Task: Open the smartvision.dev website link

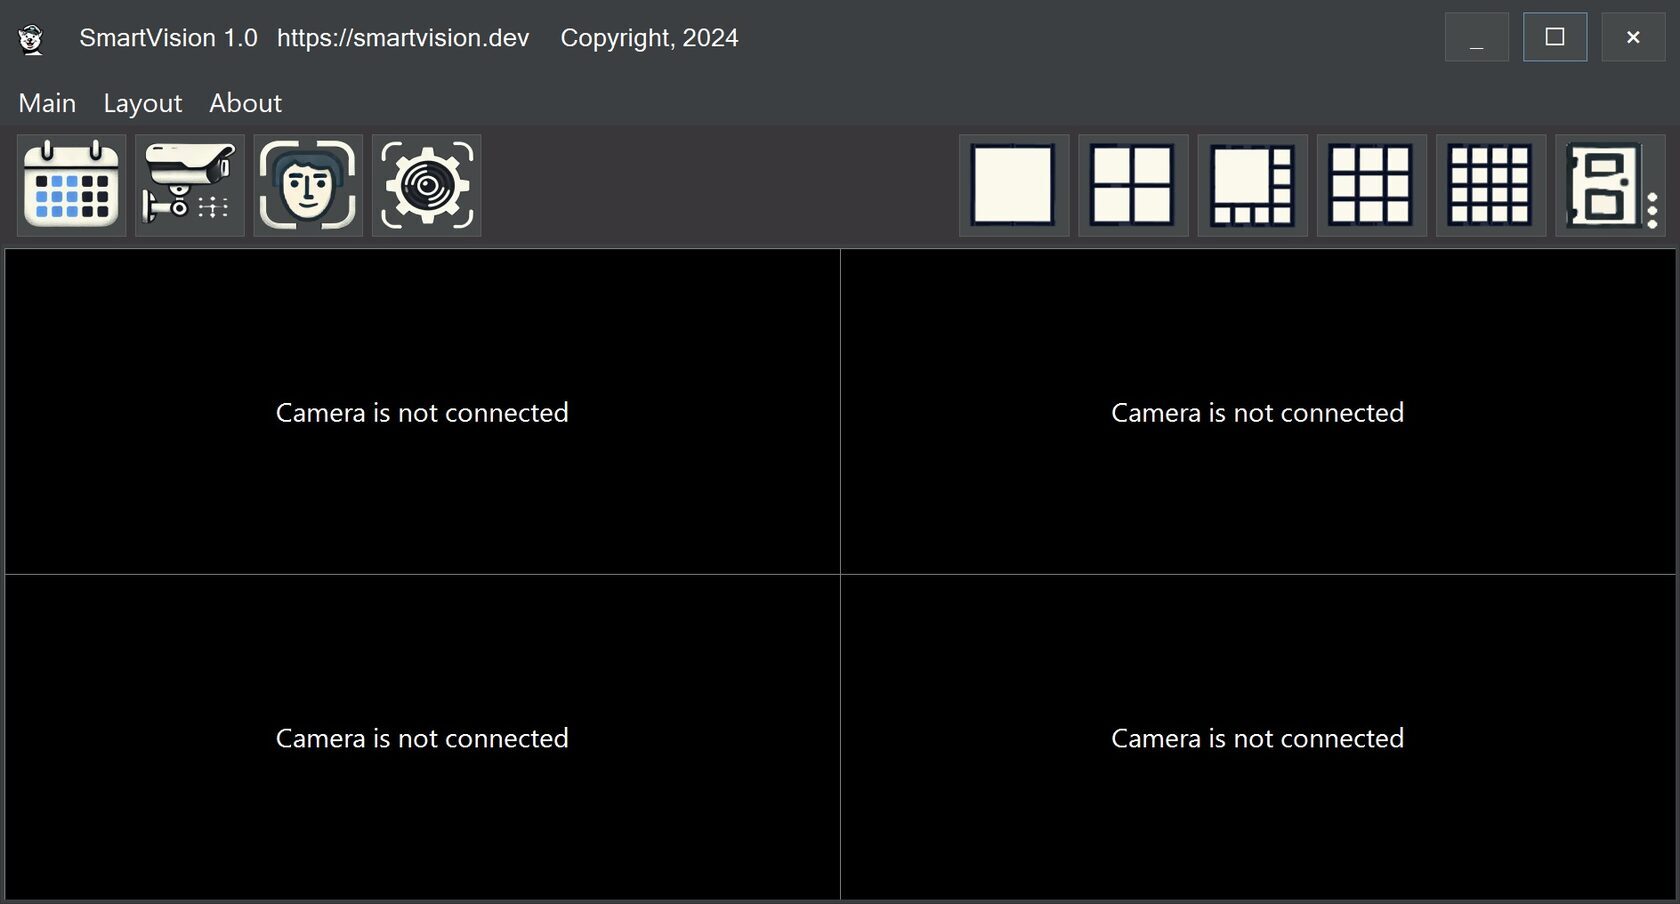Action: coord(403,37)
